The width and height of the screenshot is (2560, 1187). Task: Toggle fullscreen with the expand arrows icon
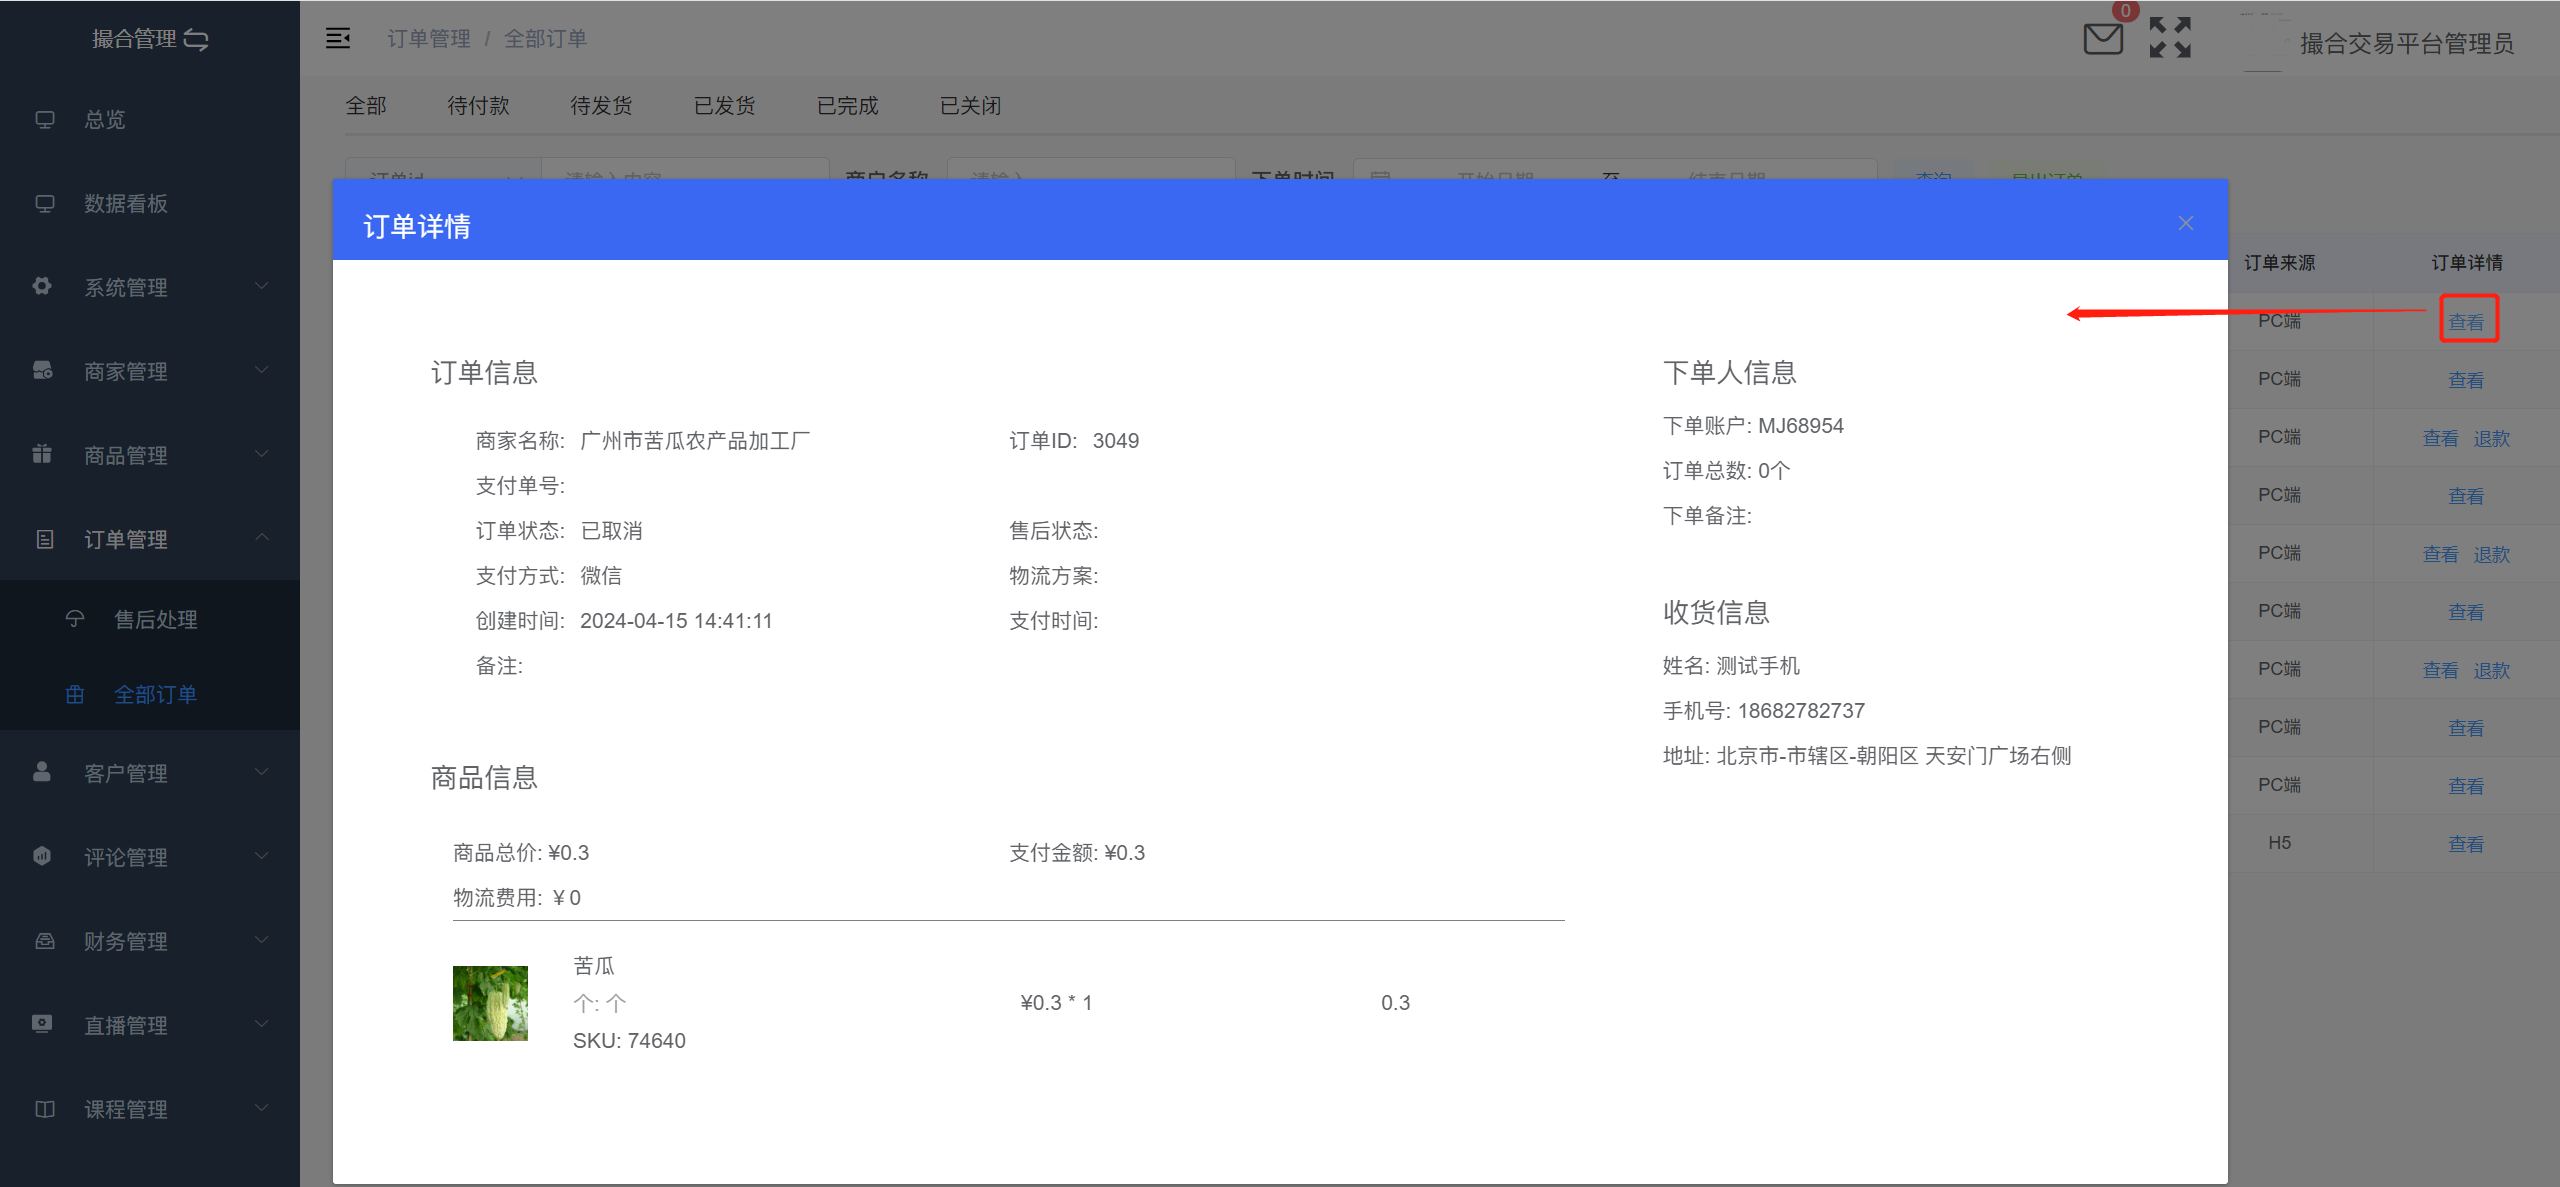click(2170, 38)
